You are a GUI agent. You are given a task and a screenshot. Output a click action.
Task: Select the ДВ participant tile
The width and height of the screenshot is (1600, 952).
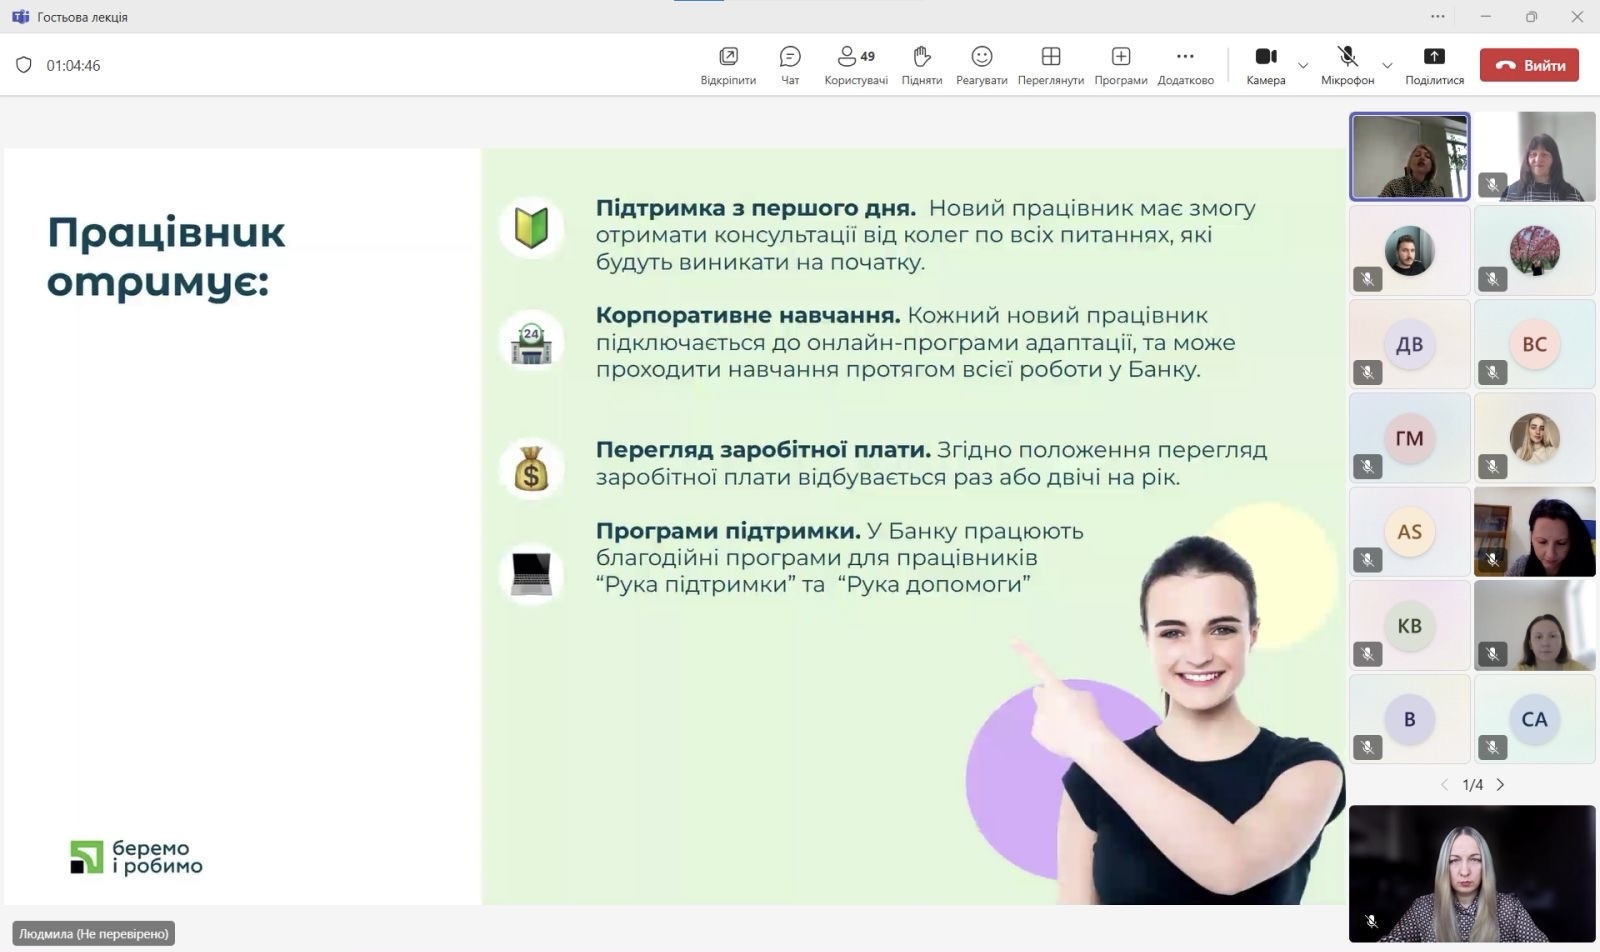(1409, 344)
